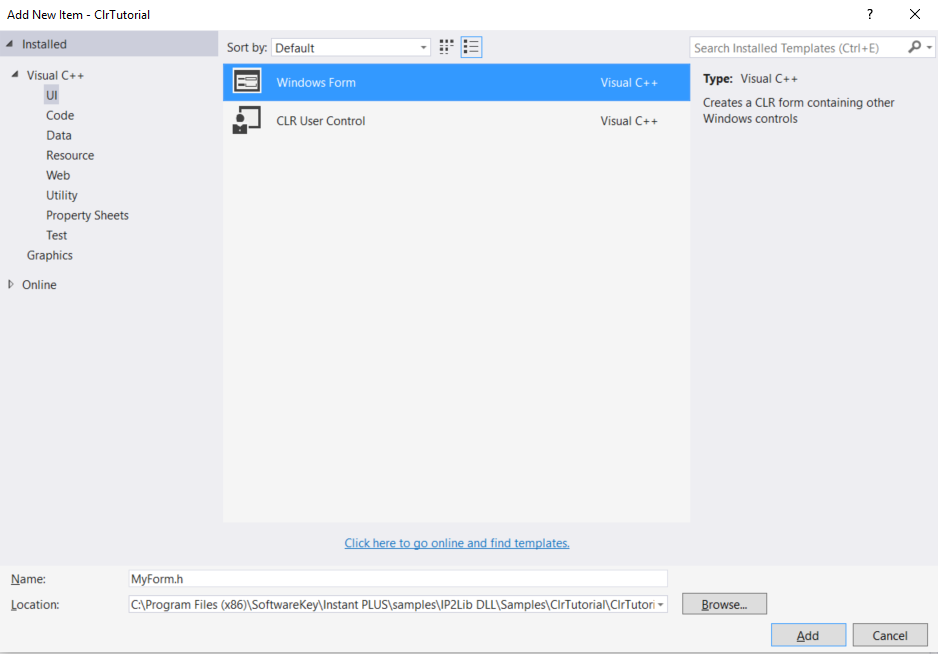Screen dimensions: 938x654
Task: Collapse the Visual C++ tree node
Action: click(x=16, y=75)
